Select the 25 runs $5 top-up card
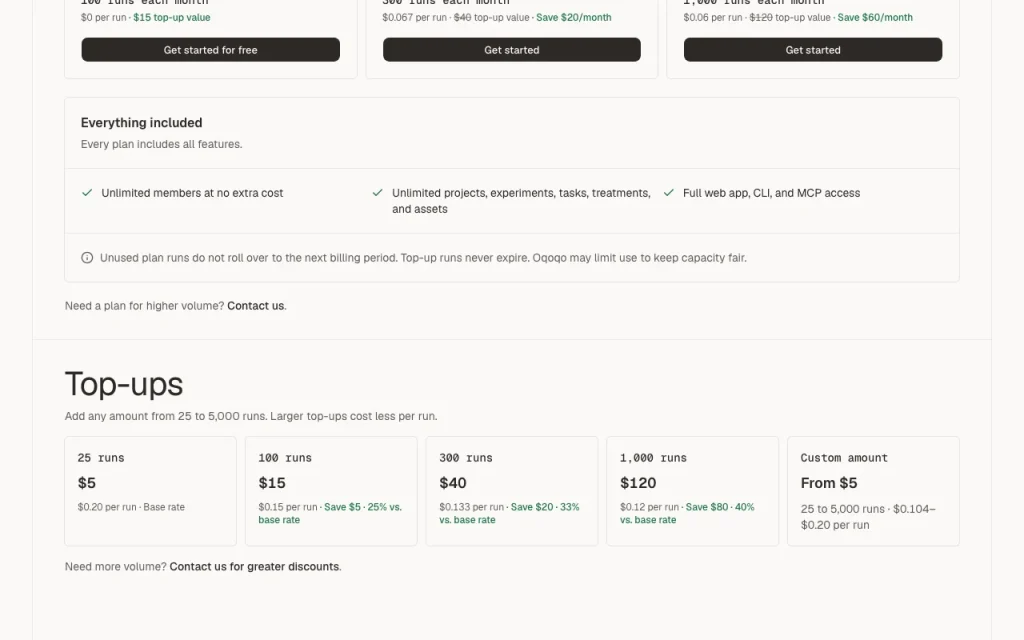 click(150, 491)
